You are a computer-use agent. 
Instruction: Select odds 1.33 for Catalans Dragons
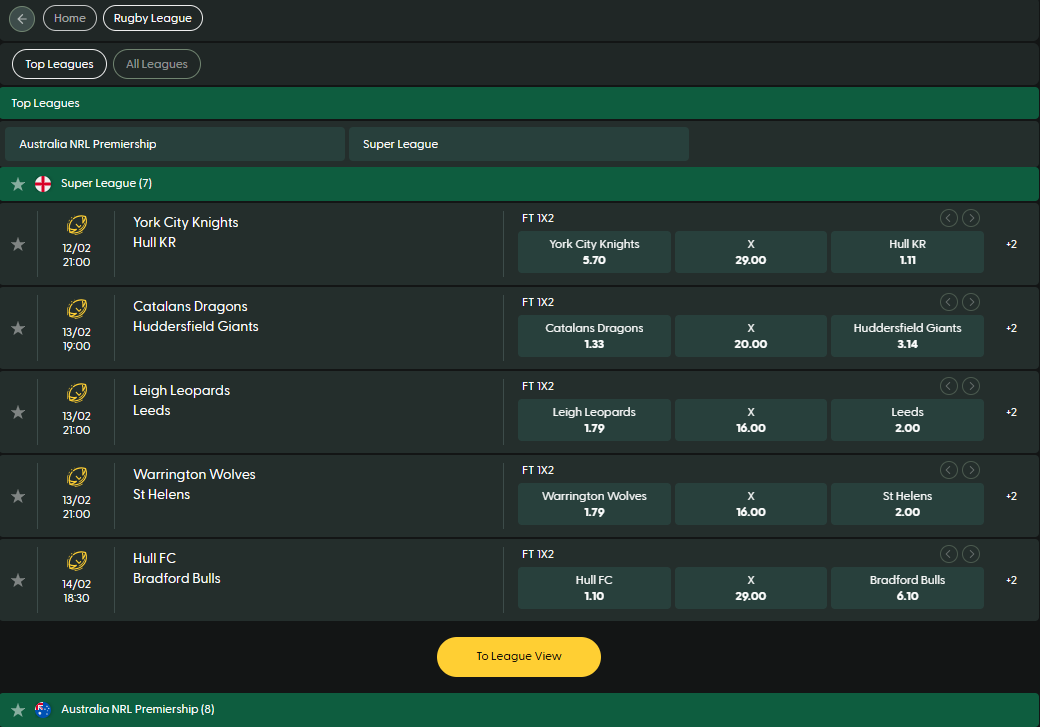point(593,336)
